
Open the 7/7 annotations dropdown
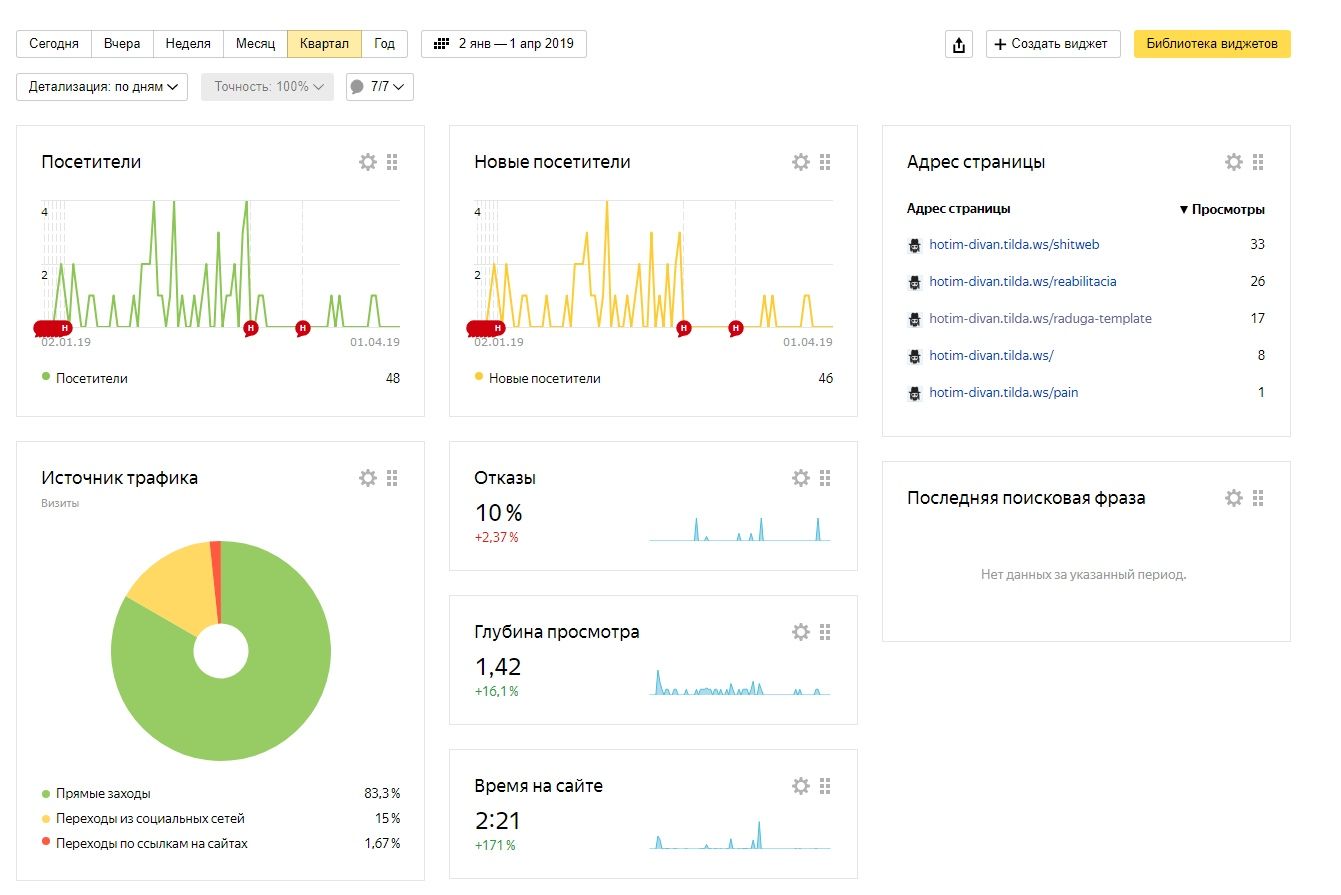tap(380, 87)
